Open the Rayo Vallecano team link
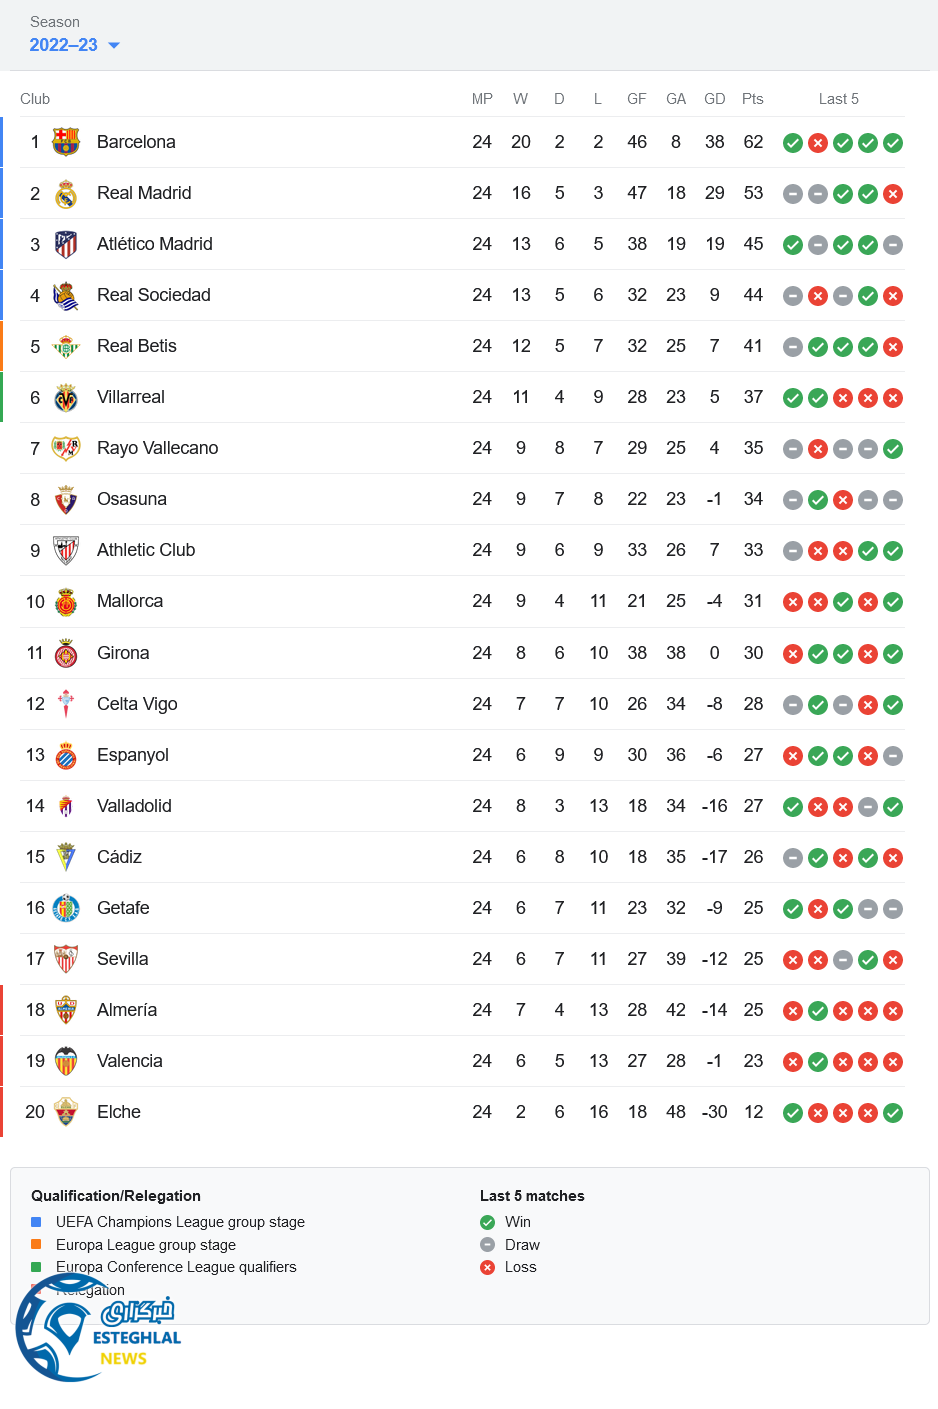Screen dimensions: 938x1409 point(157,448)
